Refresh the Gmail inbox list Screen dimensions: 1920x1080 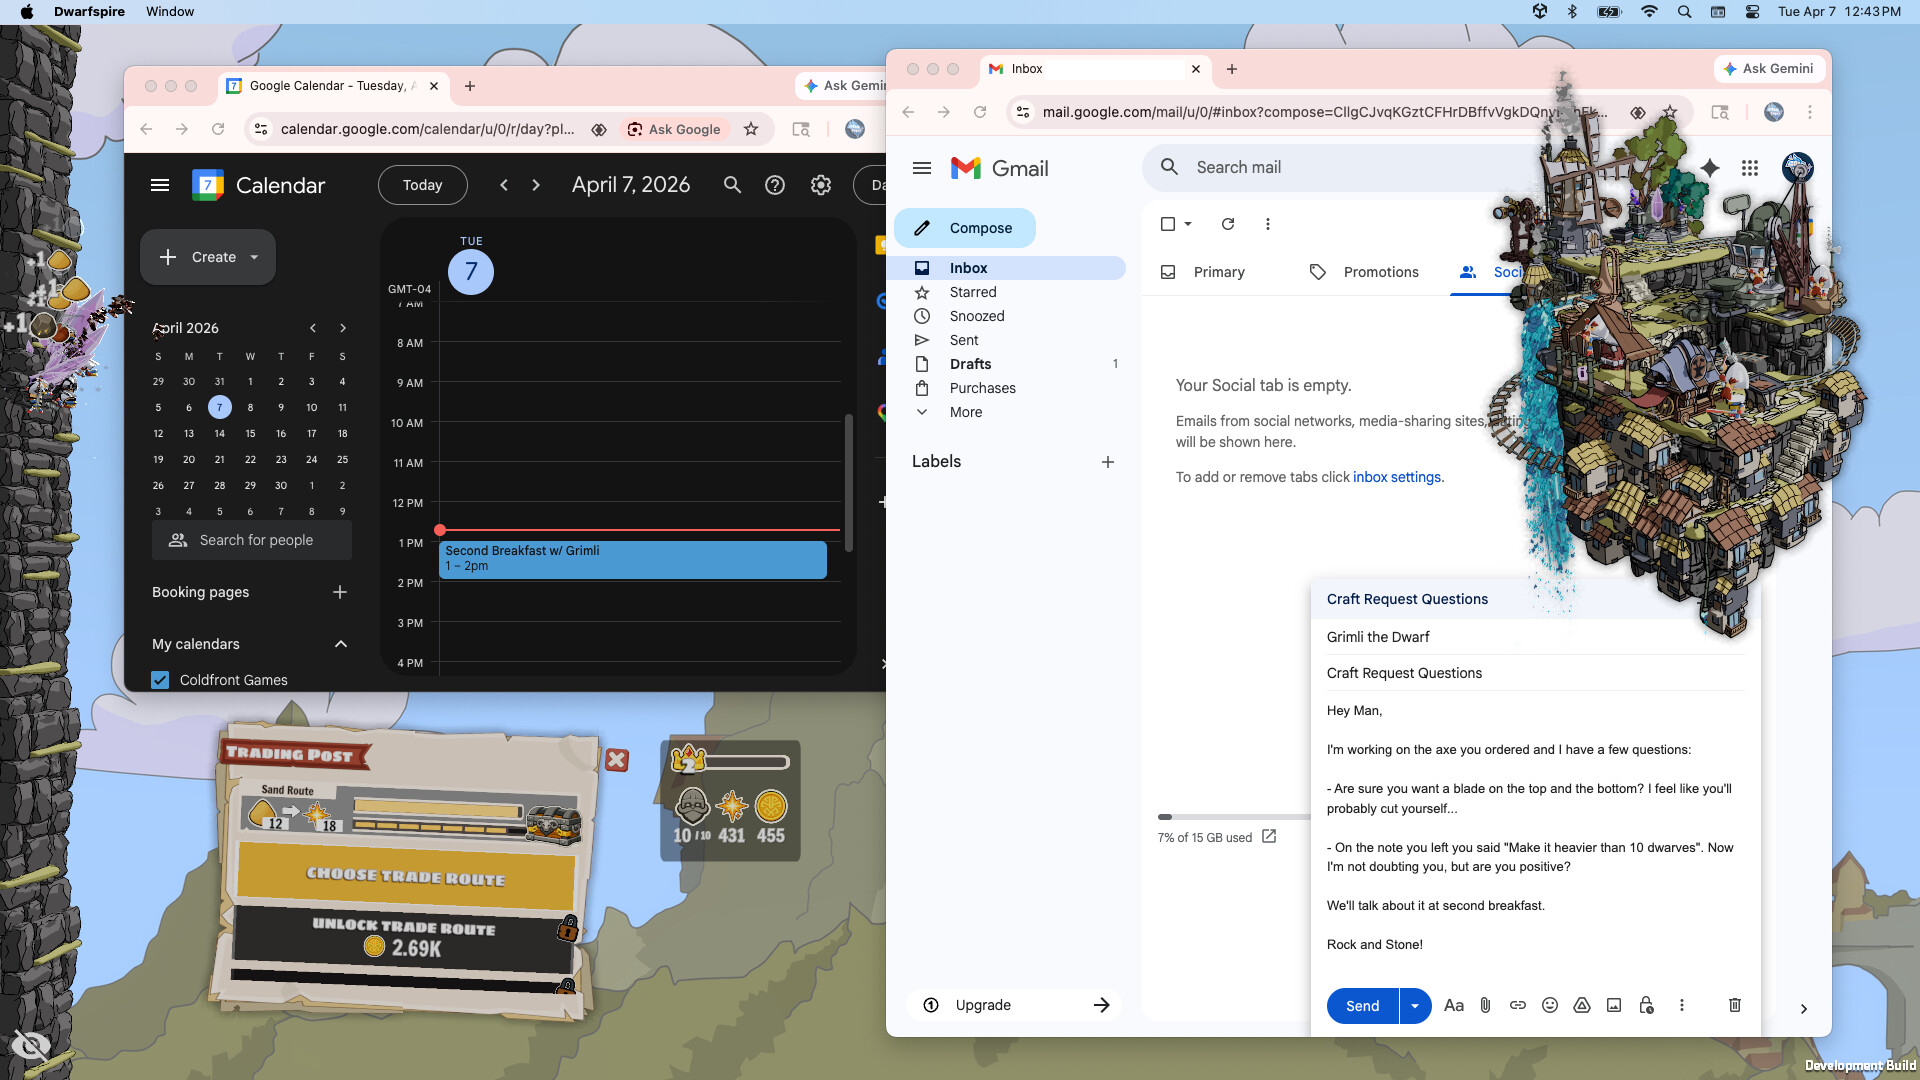(x=1227, y=224)
